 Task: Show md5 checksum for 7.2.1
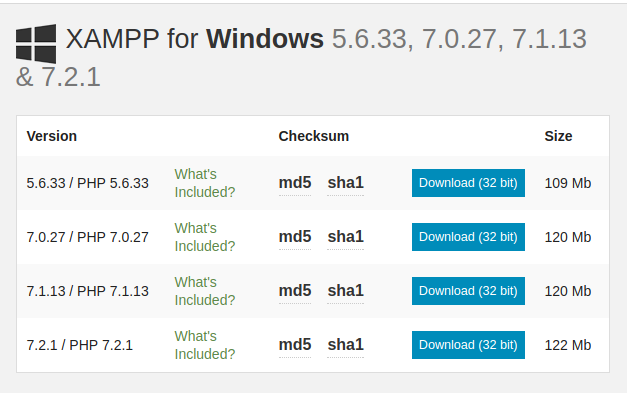point(295,345)
